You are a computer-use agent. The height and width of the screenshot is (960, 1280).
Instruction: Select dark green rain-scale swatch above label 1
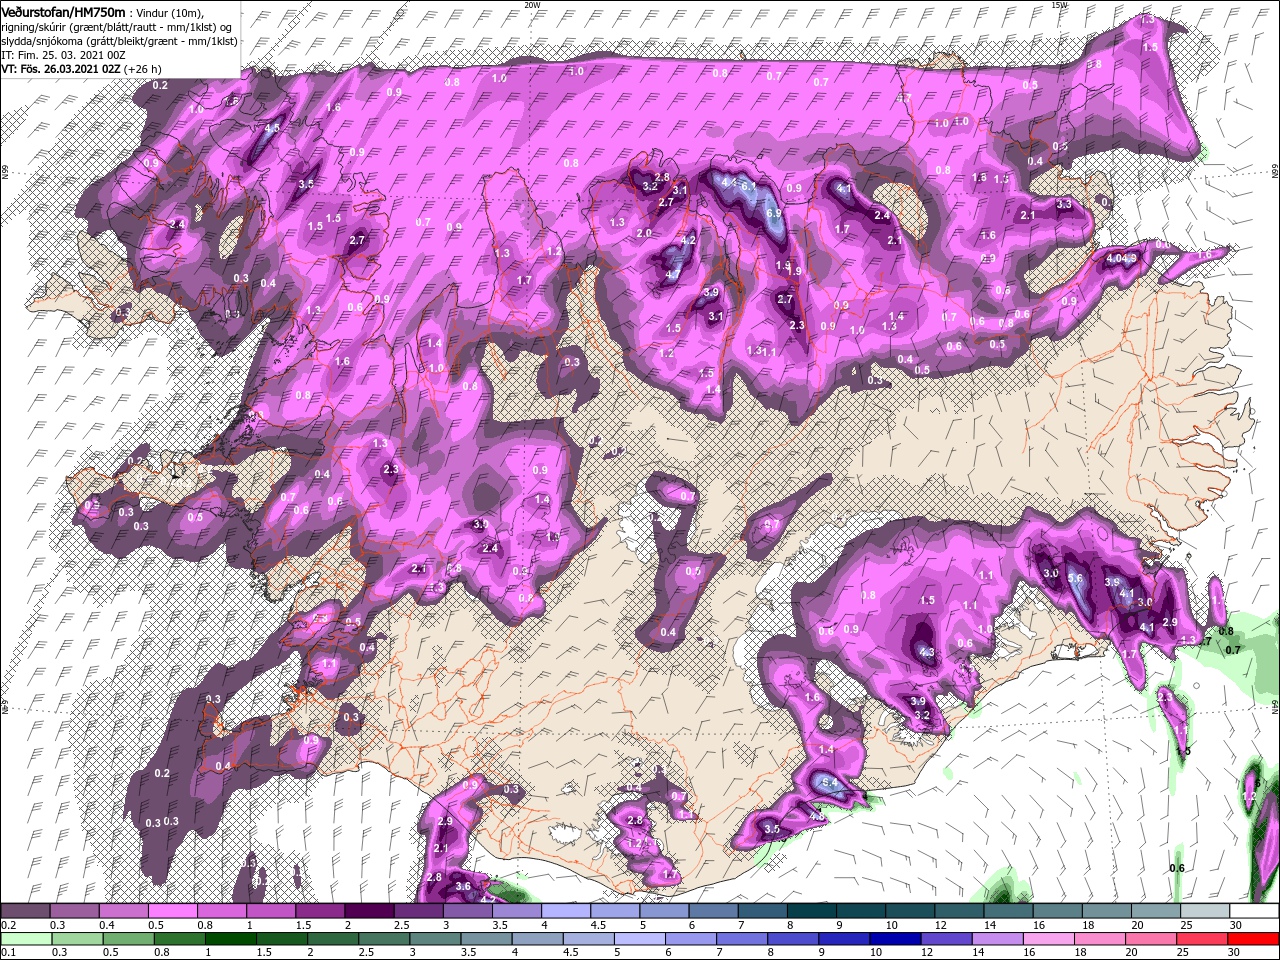click(x=232, y=938)
